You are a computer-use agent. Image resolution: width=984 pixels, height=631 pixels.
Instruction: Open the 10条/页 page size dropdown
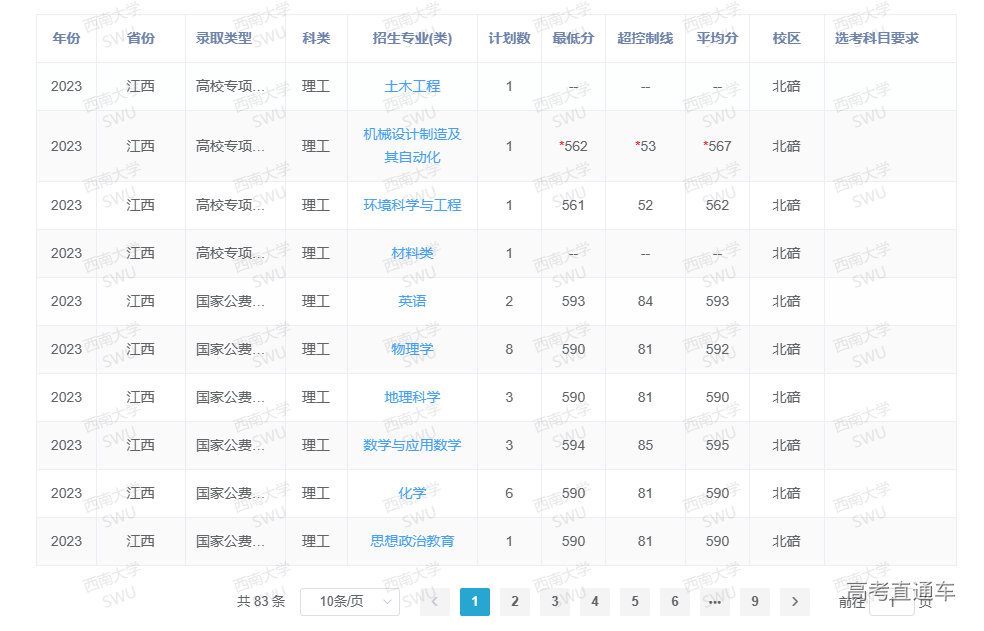(349, 601)
